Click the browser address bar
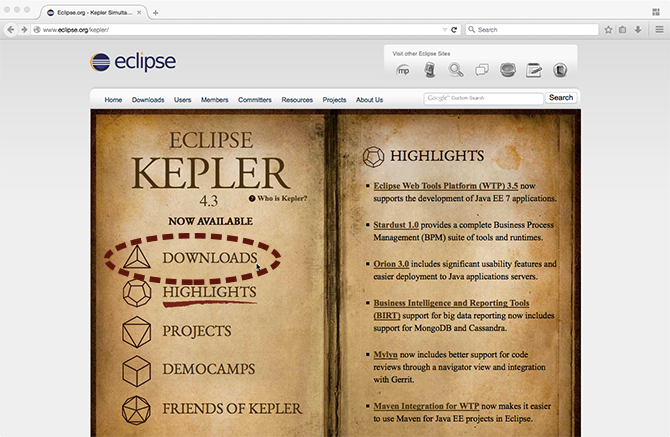670x437 pixels. tap(239, 29)
